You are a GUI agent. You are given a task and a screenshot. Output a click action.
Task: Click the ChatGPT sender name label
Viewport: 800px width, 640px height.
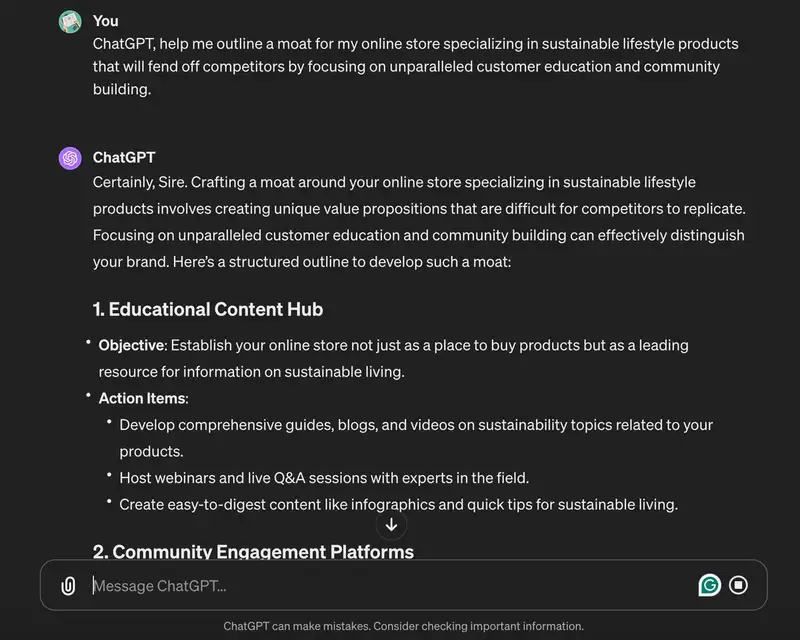124,157
